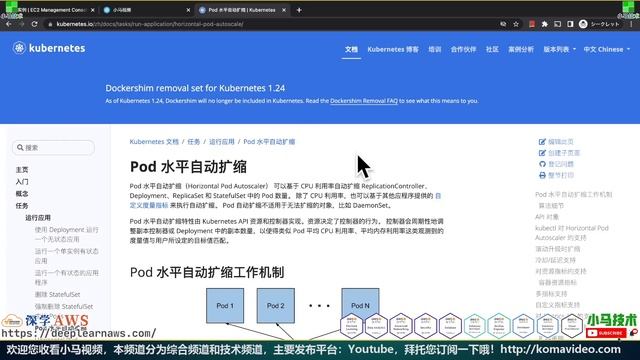Viewport: 640px width, 360px height.
Task: Click the Dockershim removal set announcement title
Action: click(x=195, y=88)
